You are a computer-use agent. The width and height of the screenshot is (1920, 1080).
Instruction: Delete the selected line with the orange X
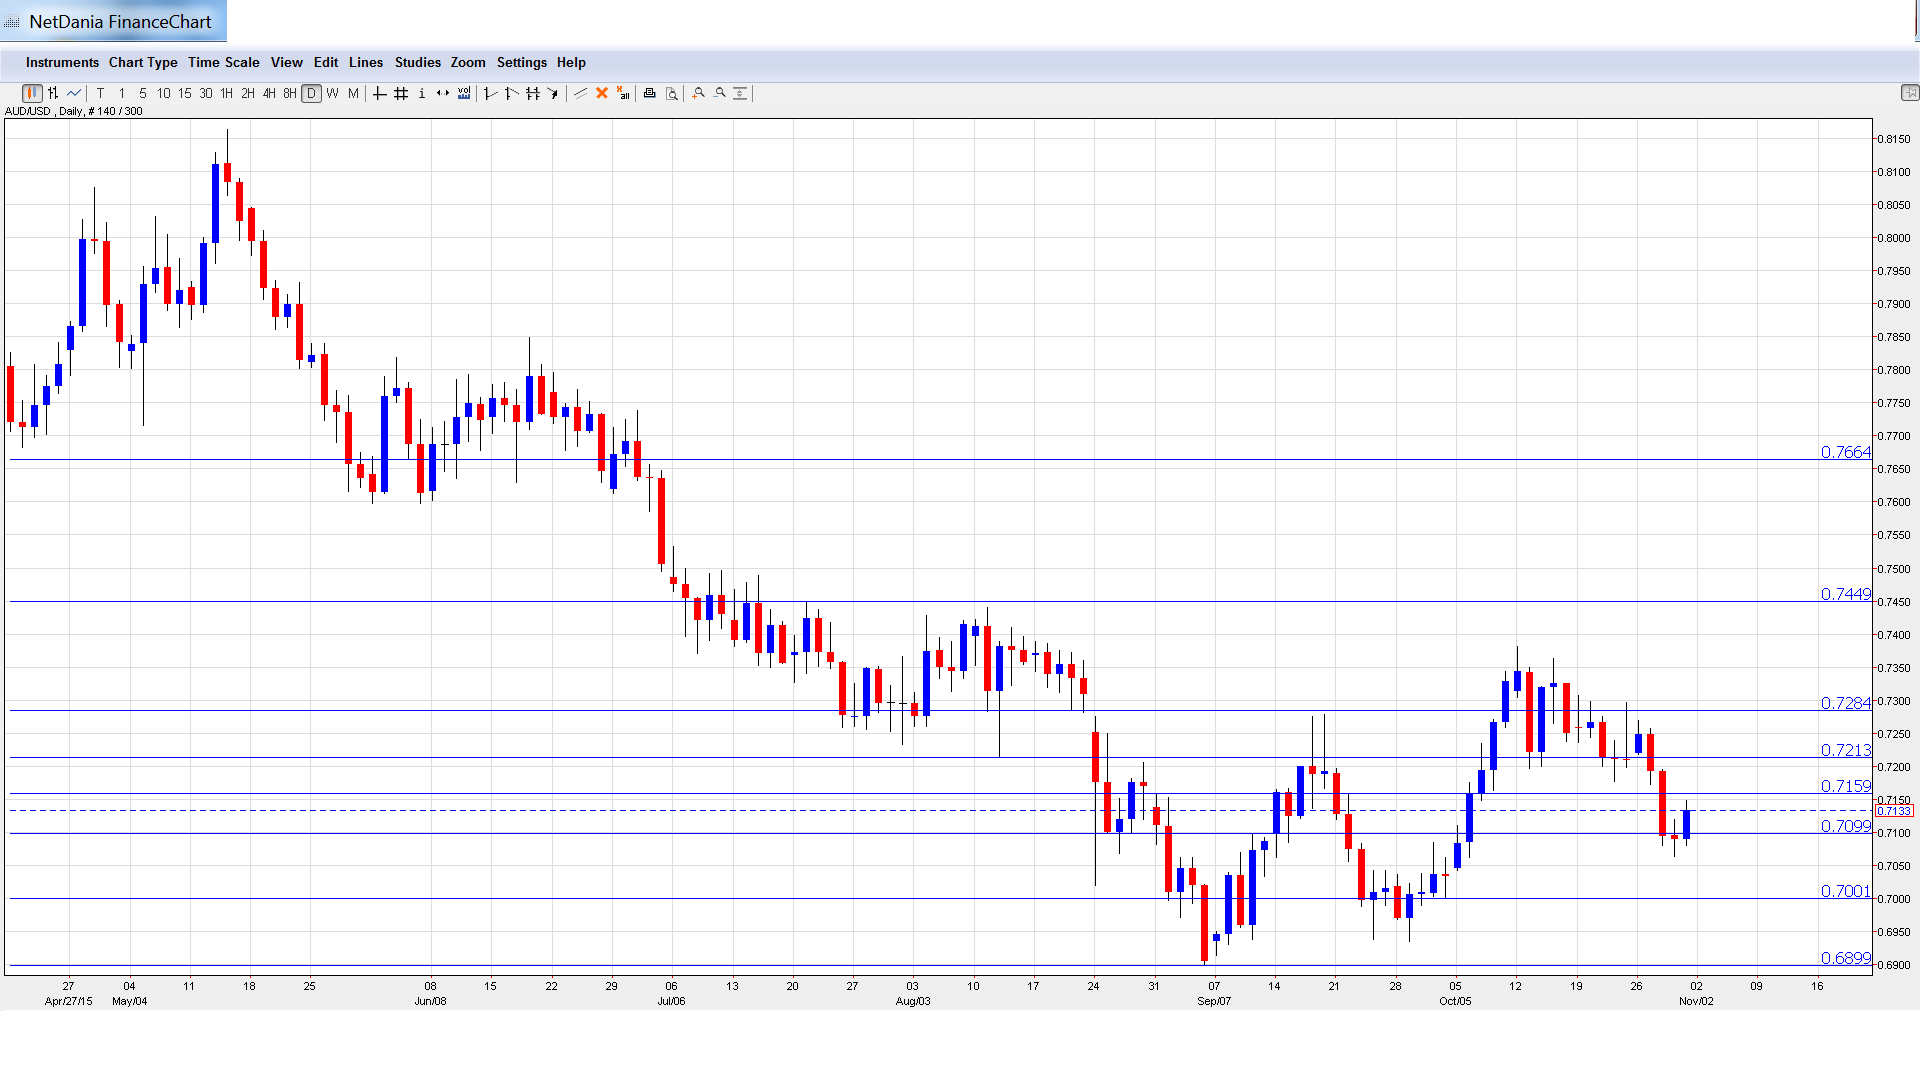(602, 93)
